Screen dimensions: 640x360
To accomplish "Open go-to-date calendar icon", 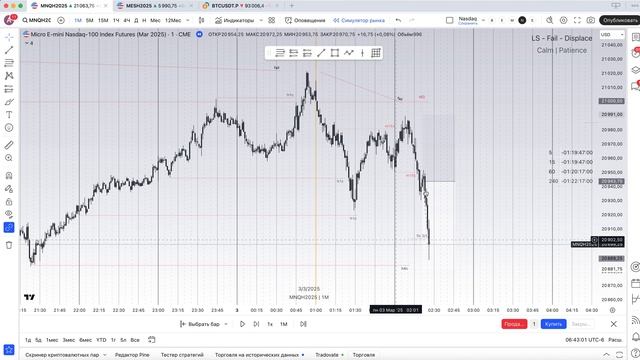I will [151, 340].
